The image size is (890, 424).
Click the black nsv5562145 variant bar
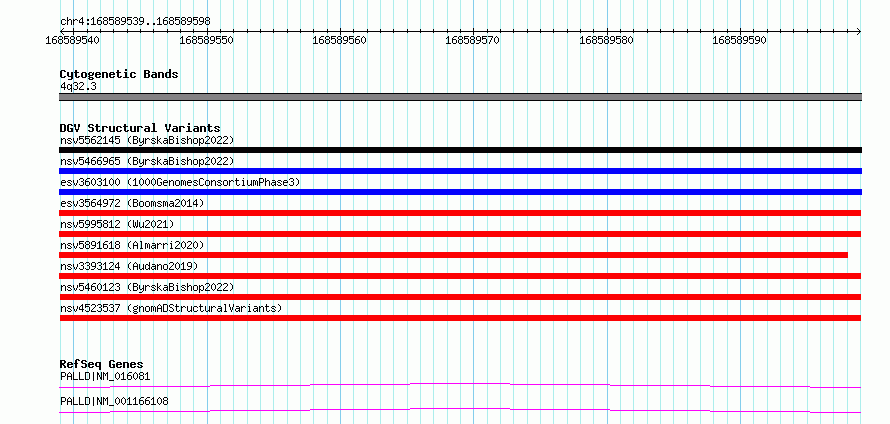pyautogui.click(x=460, y=150)
